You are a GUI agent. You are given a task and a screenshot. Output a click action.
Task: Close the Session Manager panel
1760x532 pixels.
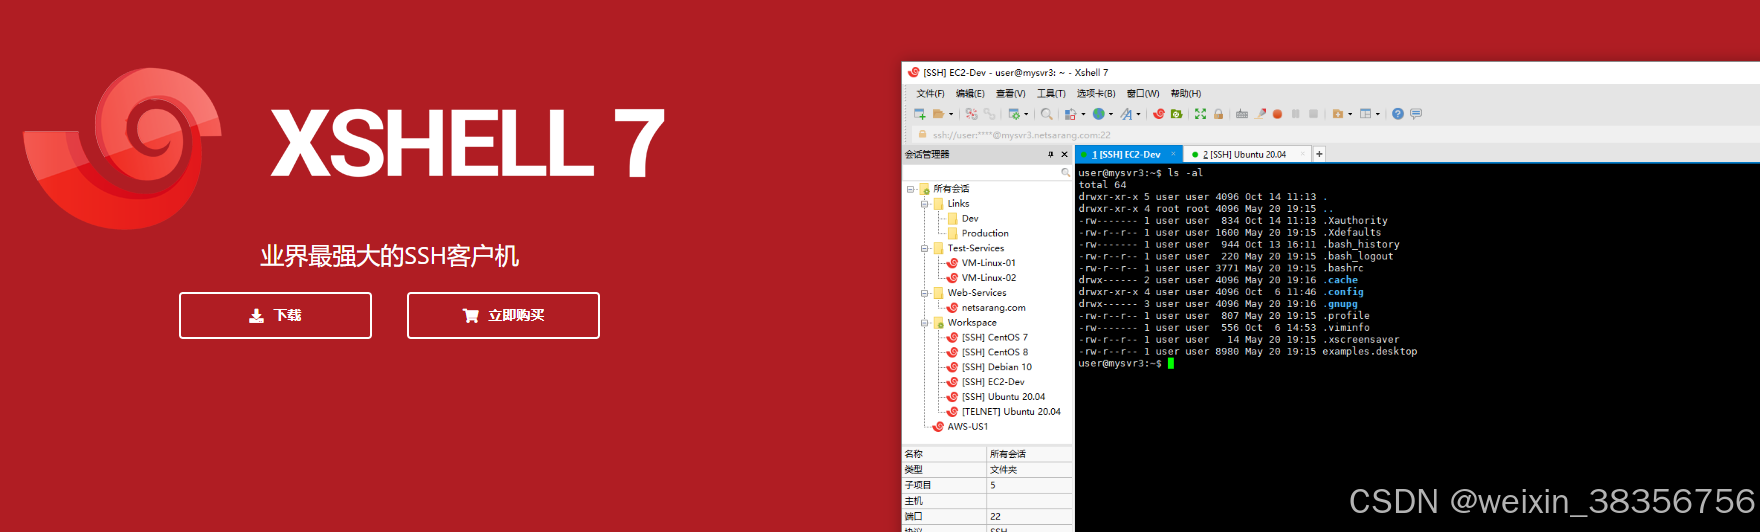[x=1064, y=154]
